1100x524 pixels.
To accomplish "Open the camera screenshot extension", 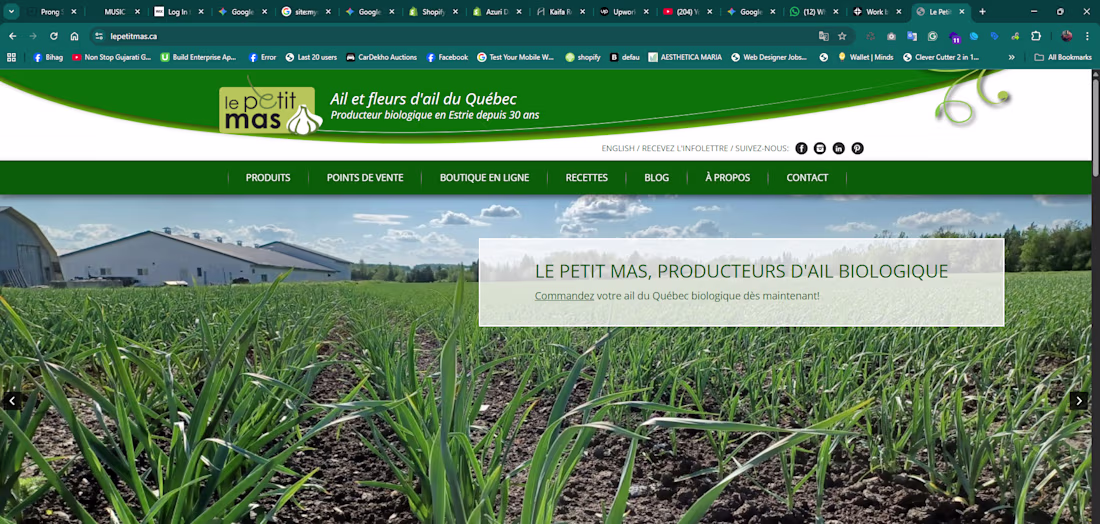I will 891,36.
